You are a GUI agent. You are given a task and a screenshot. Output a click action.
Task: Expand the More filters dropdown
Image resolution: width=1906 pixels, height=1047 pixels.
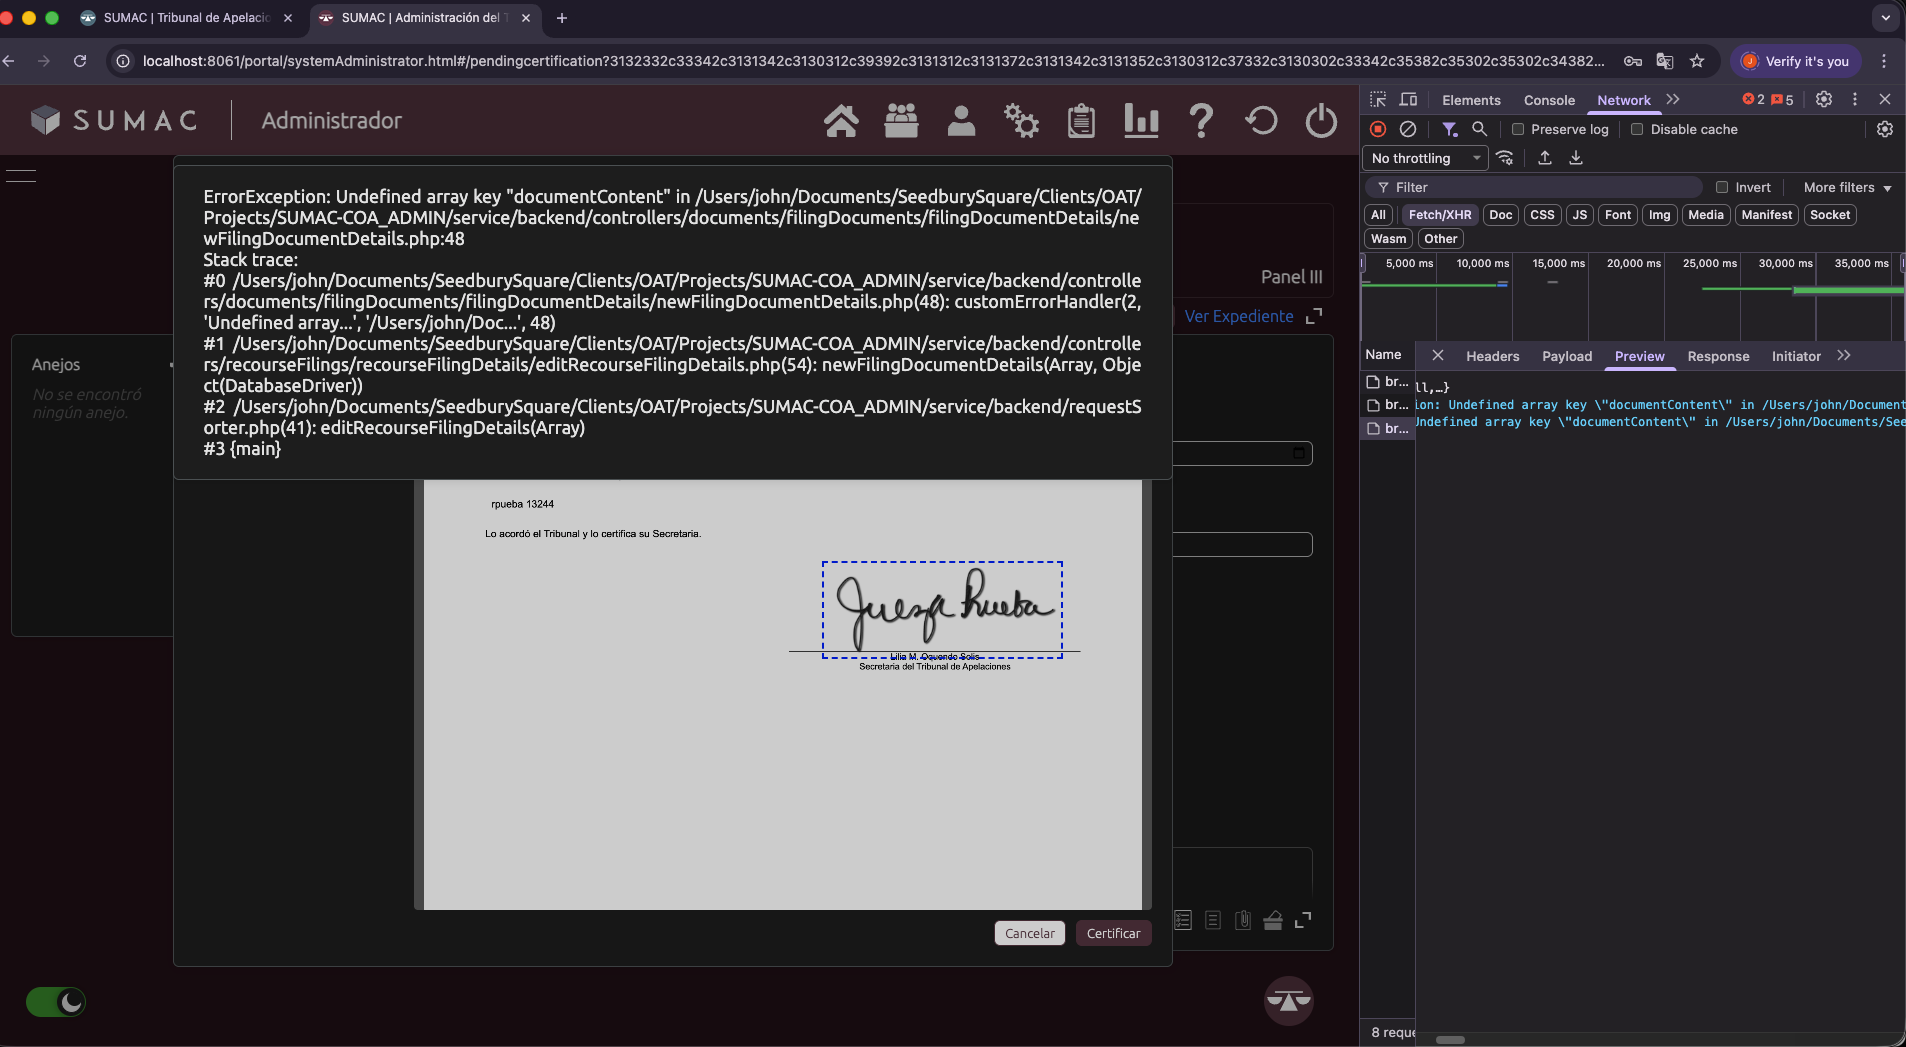(x=1847, y=187)
